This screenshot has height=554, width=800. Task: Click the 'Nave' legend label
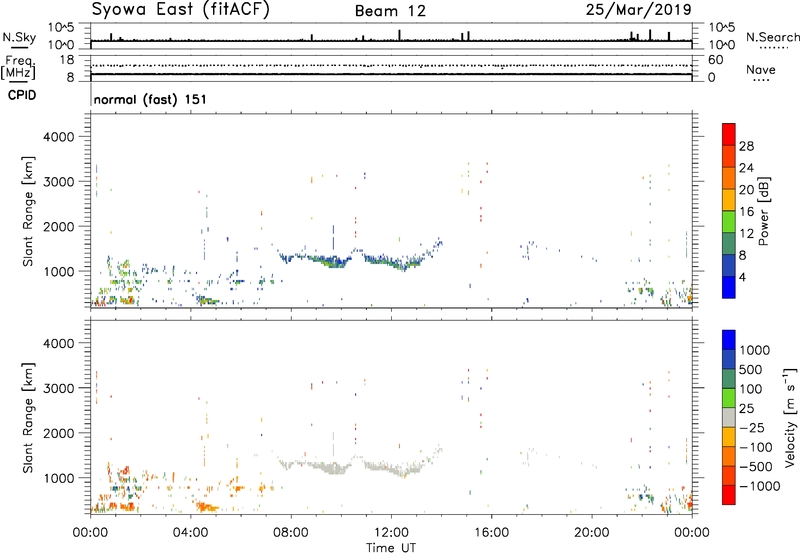click(x=761, y=69)
